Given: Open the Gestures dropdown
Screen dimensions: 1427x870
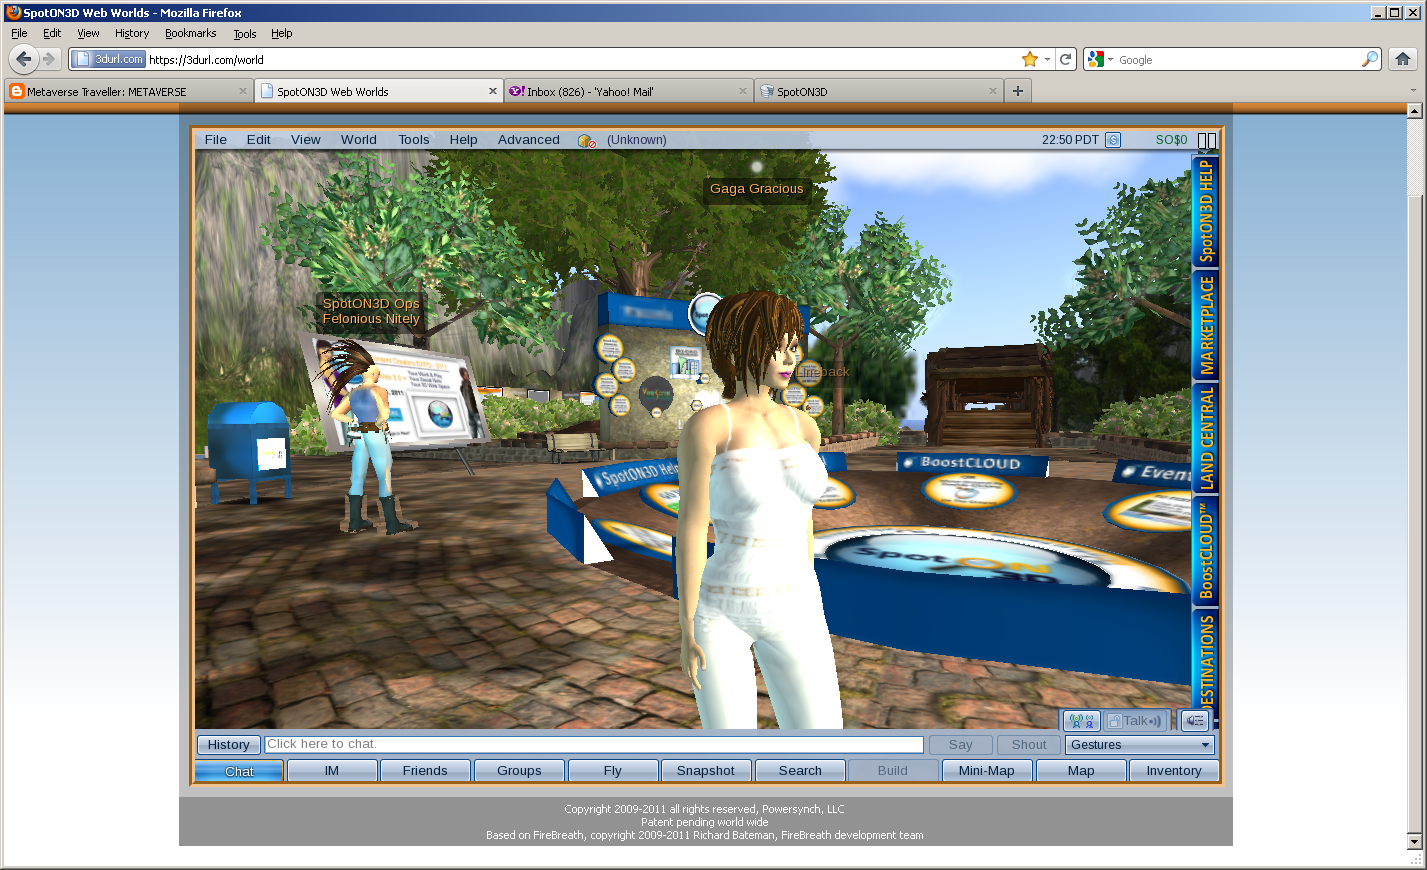Looking at the screenshot, I should 1140,745.
